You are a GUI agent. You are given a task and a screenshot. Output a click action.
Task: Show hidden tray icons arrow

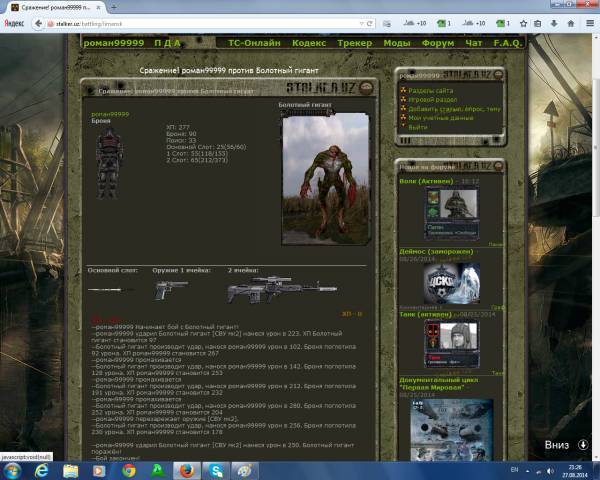click(x=527, y=471)
